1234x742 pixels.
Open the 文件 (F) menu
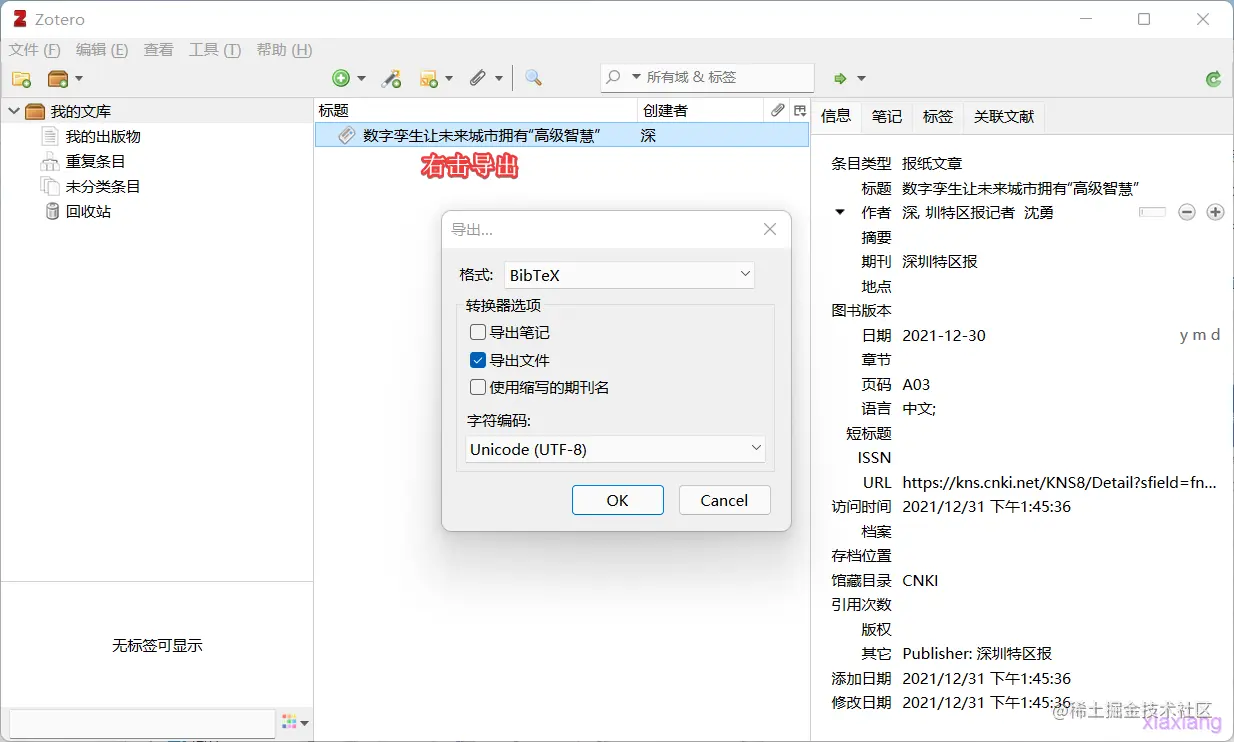click(x=35, y=50)
